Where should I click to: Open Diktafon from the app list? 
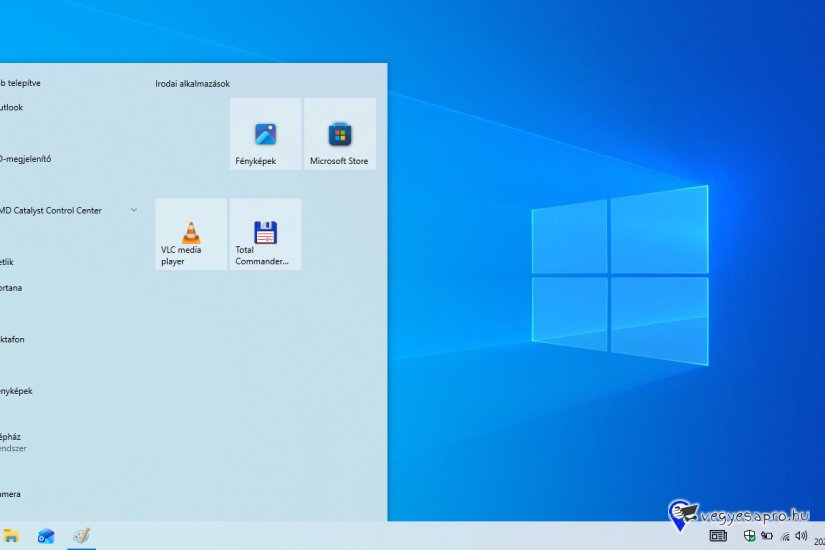(x=14, y=340)
